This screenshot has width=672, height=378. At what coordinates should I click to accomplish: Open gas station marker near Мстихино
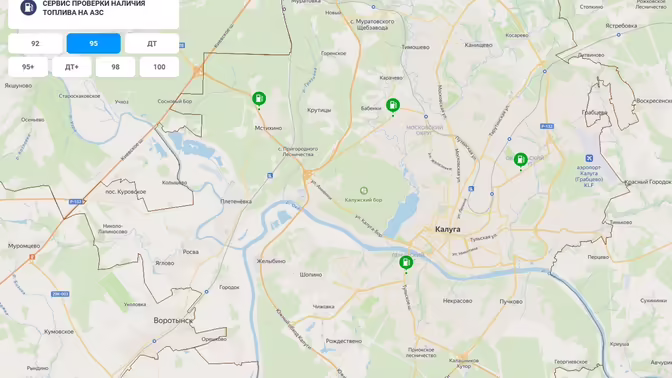click(259, 99)
